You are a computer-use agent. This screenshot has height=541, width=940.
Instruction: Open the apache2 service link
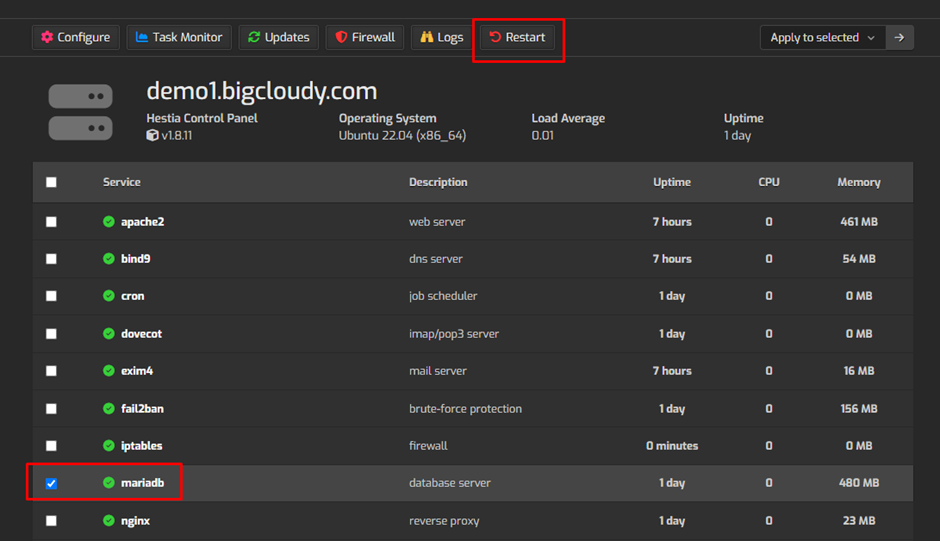(143, 222)
